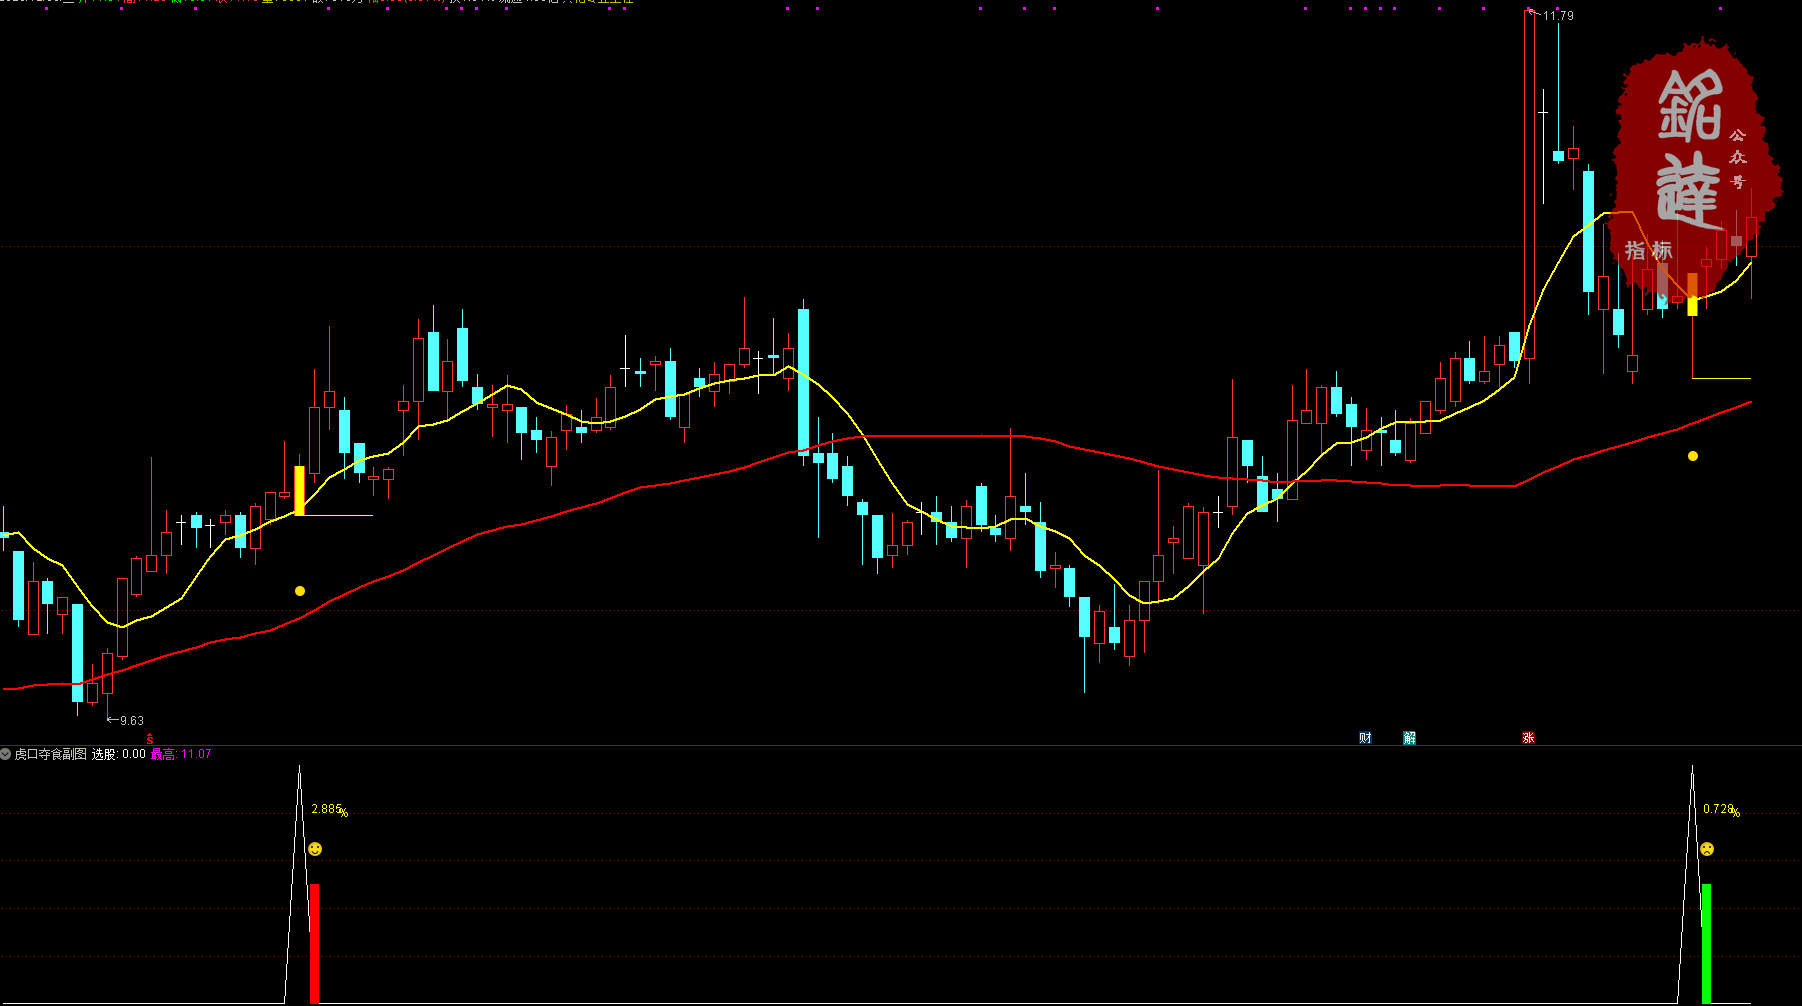Click the blue 财 finance marker icon
Screen dimensions: 1802x1006
point(1365,738)
